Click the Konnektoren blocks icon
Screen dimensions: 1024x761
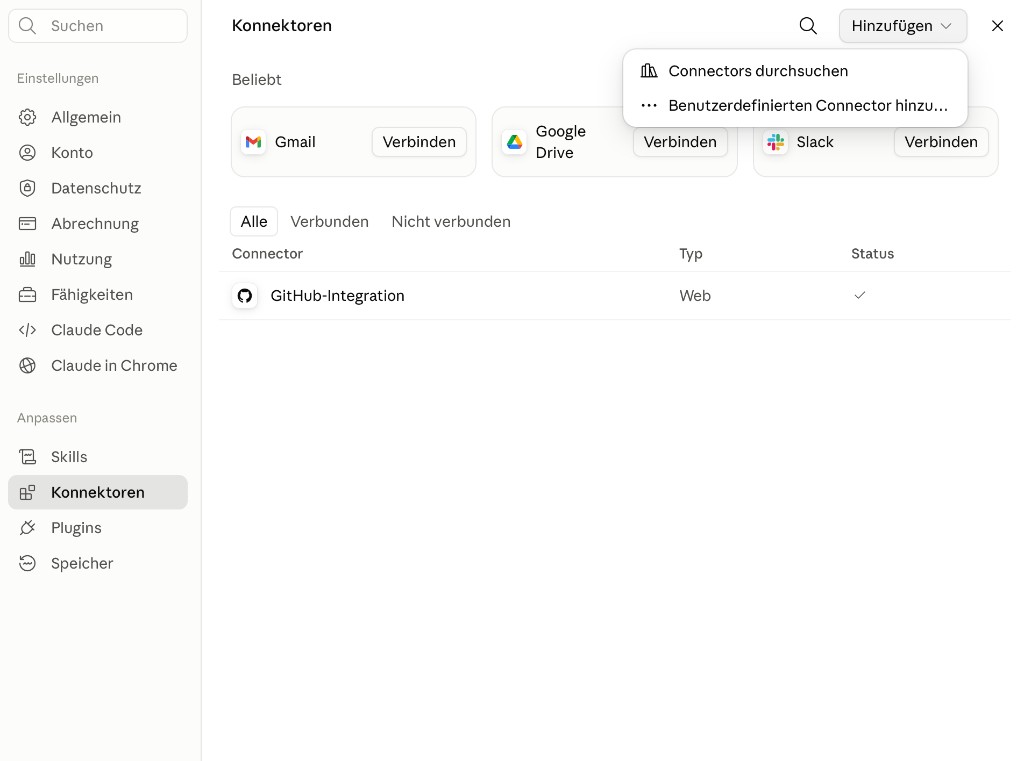27,493
